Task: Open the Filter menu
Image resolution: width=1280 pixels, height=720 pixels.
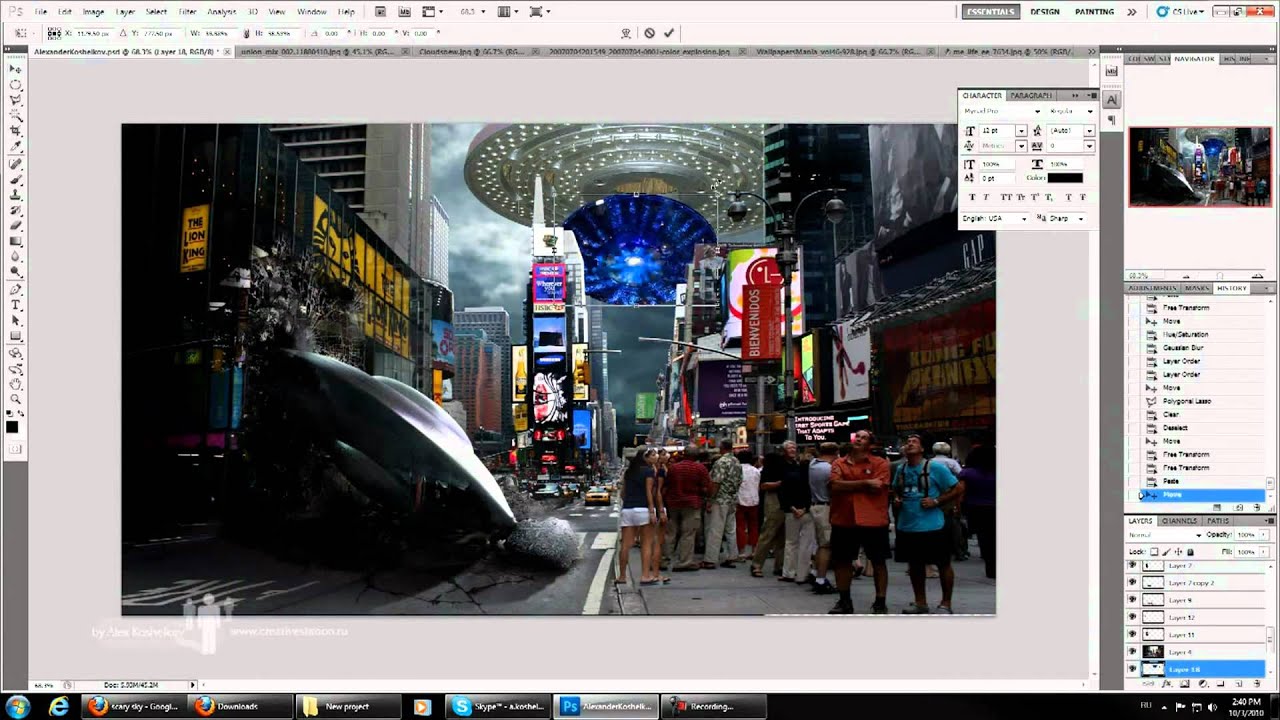Action: coord(187,12)
